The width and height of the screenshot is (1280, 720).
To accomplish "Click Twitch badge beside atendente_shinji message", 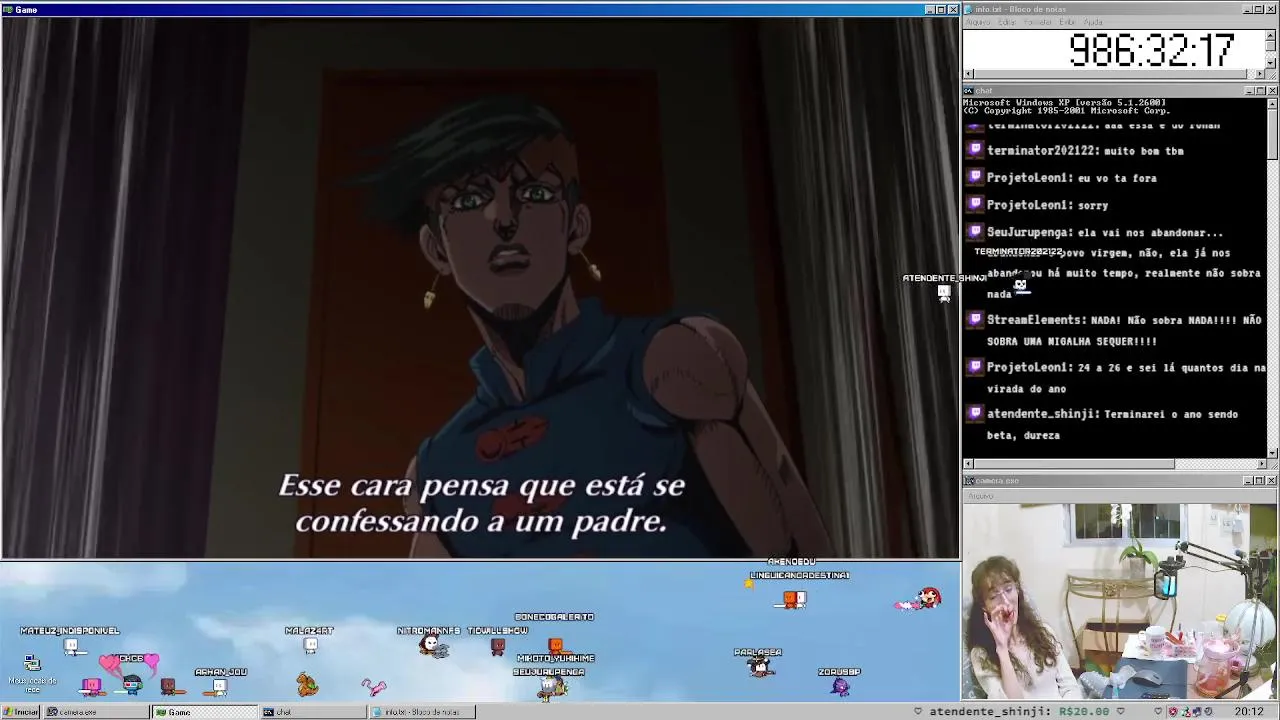I will coord(976,412).
